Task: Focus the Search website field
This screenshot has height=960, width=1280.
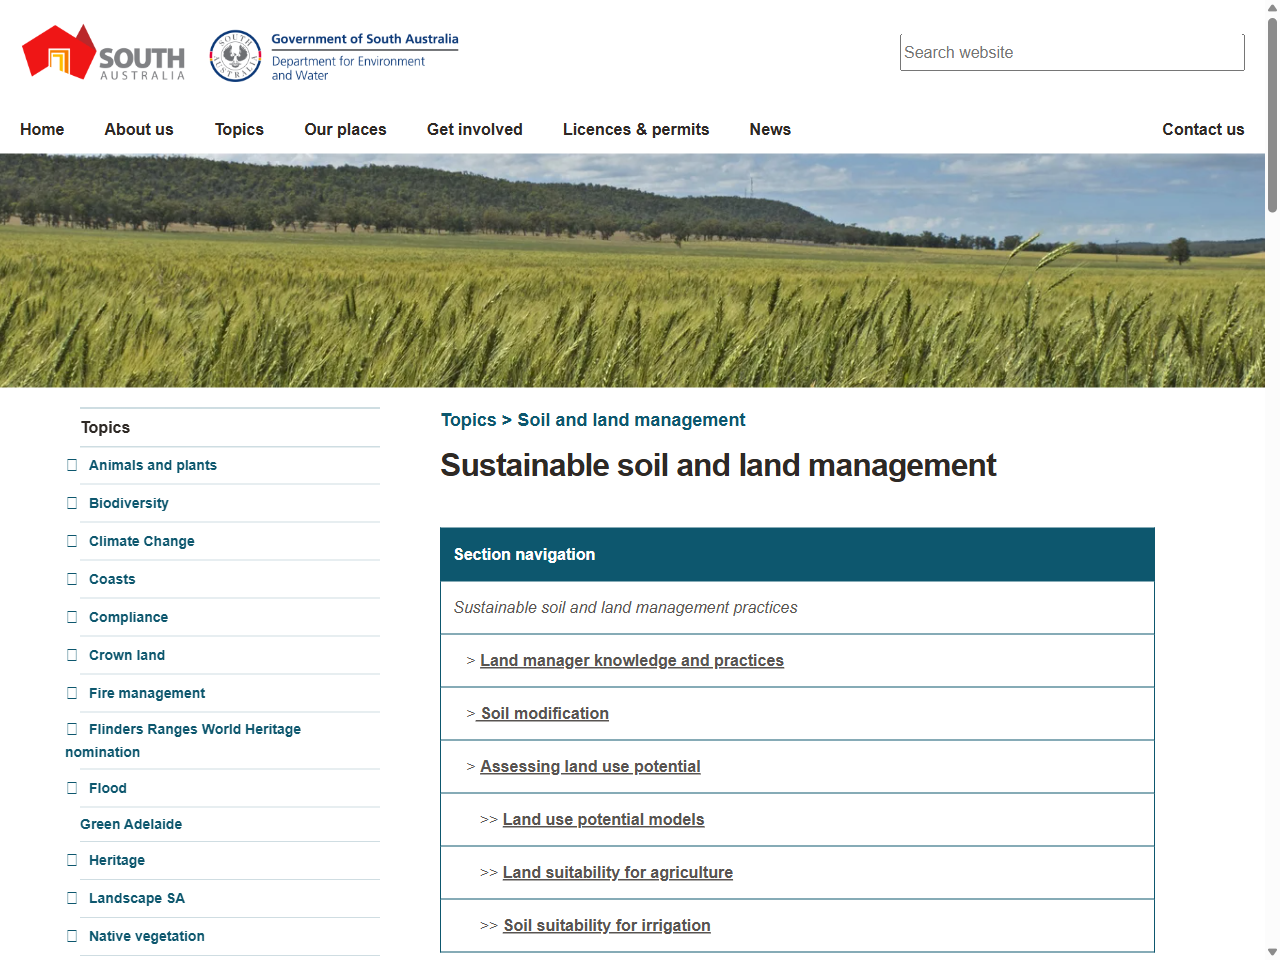Action: tap(1072, 52)
